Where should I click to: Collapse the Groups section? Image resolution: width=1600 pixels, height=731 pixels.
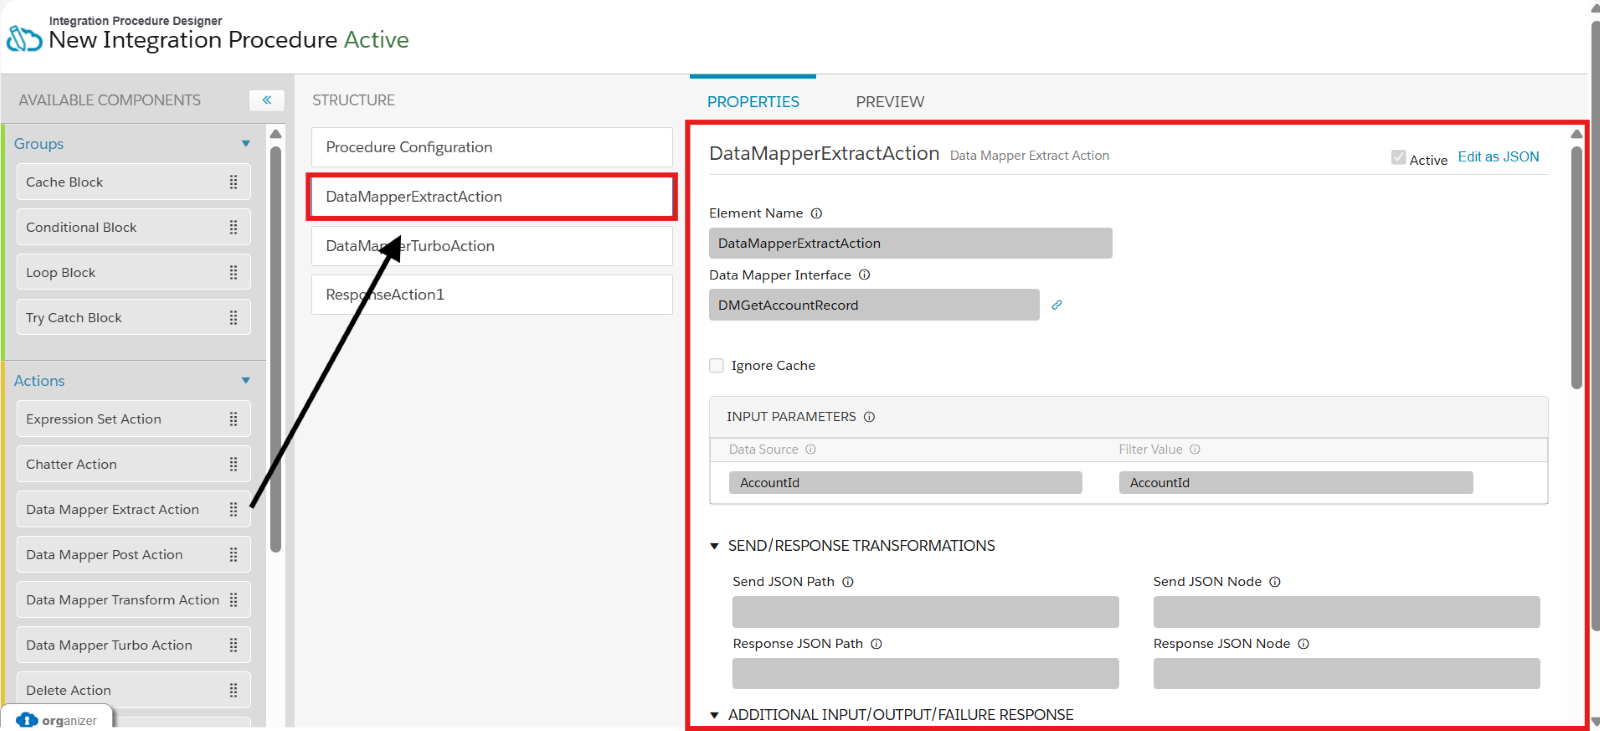click(246, 144)
